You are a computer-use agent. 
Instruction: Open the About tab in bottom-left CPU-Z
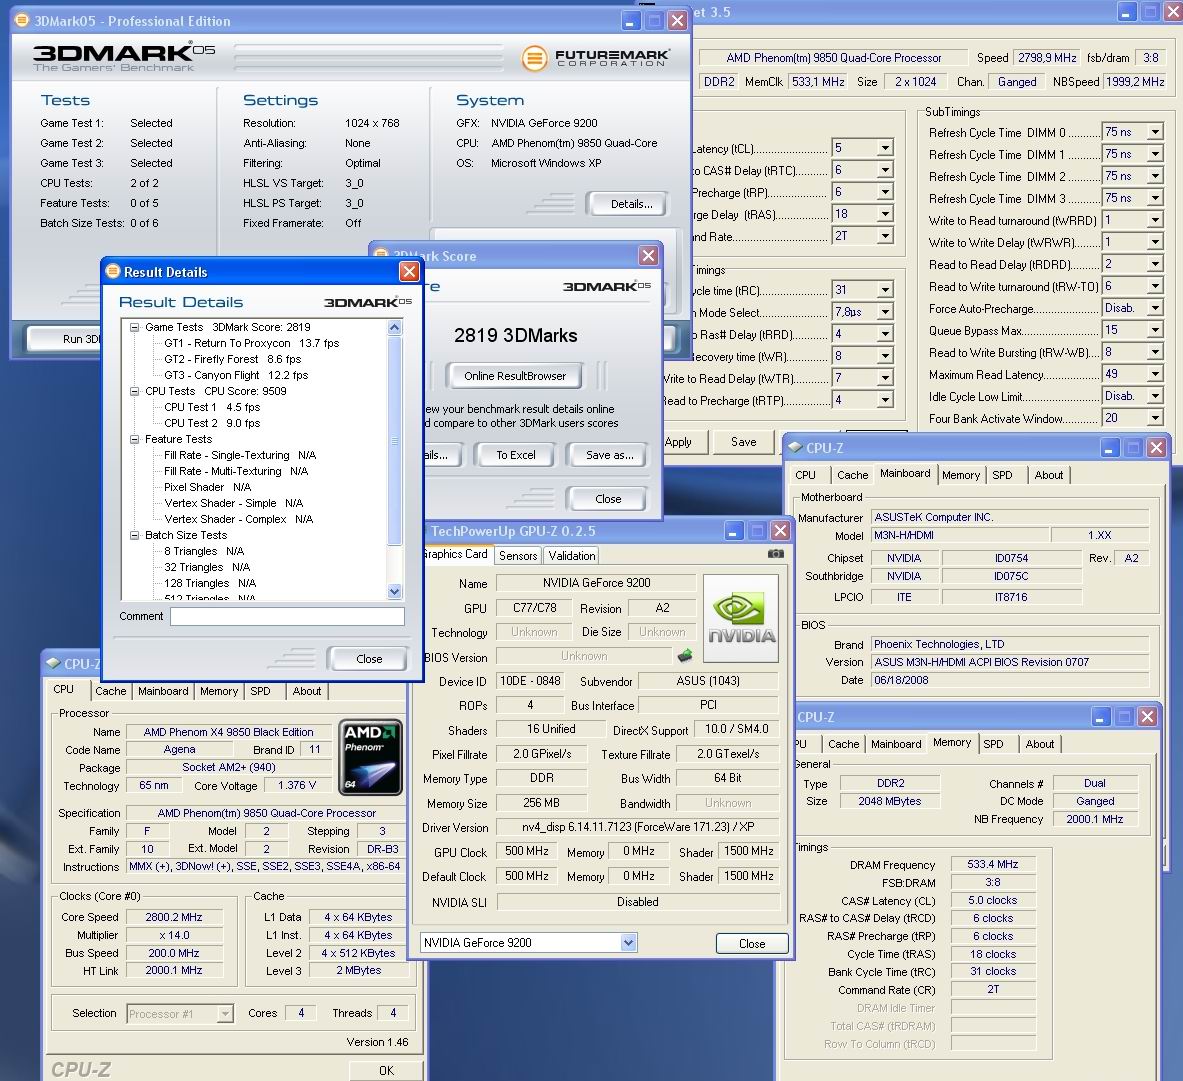pyautogui.click(x=306, y=692)
